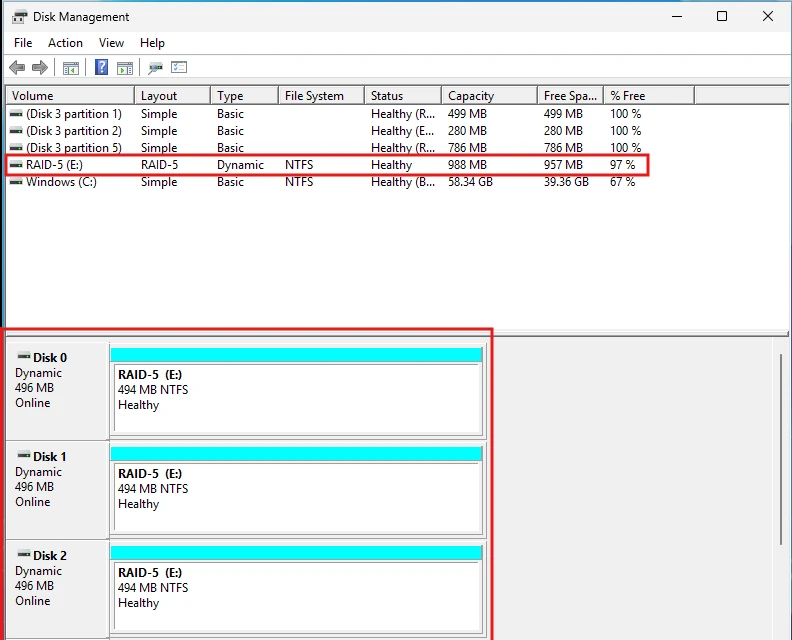Click the '957 MB' free space cell

click(x=563, y=165)
